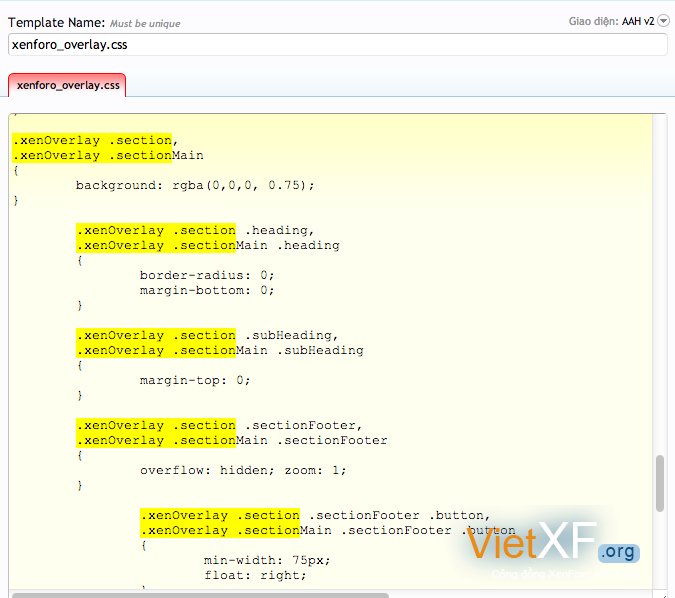Click the first highlighted .xenOverlay .section selector
Screen dimensions: 675x598
pos(92,140)
